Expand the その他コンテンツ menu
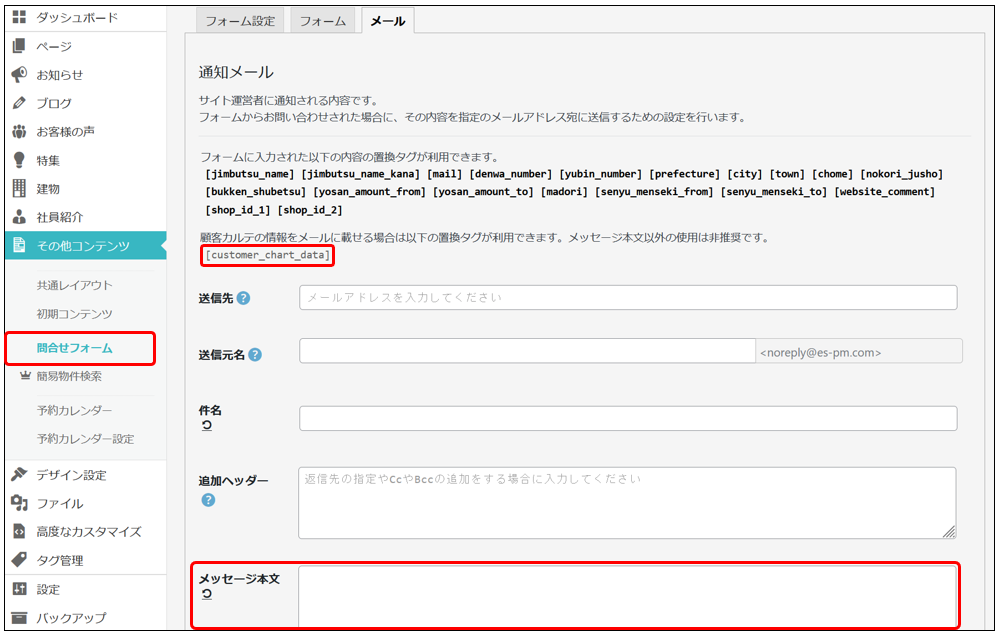The width and height of the screenshot is (1000, 636). 83,245
